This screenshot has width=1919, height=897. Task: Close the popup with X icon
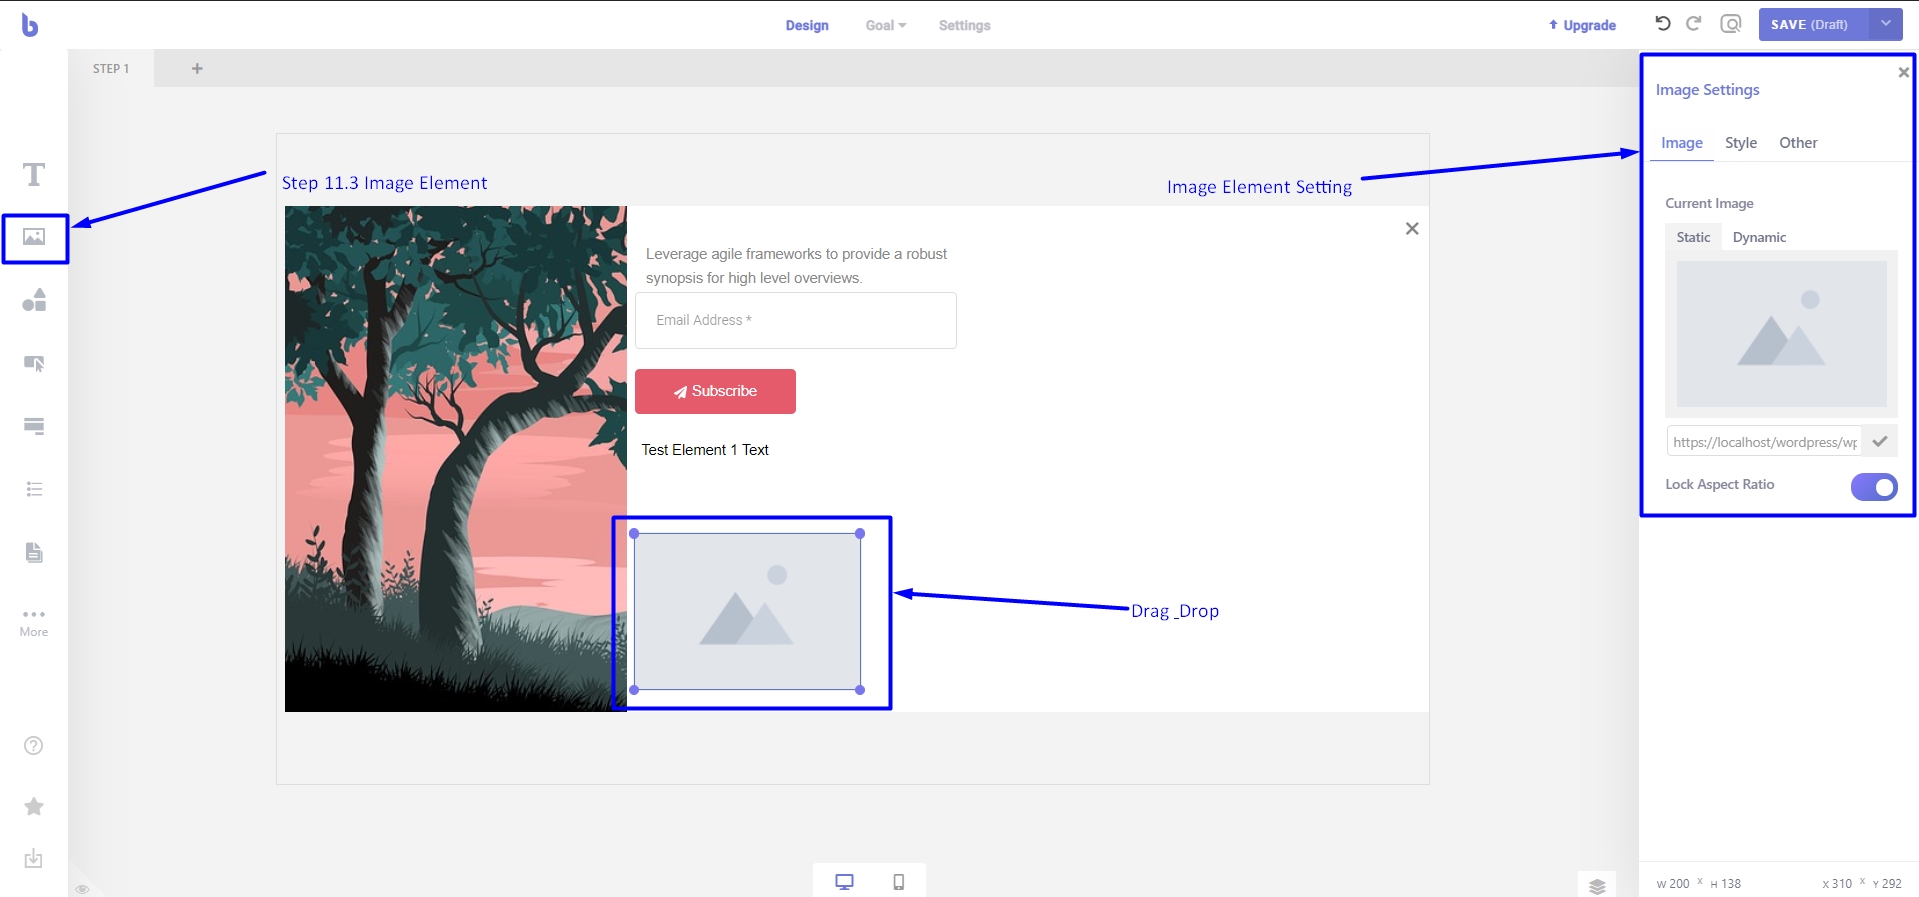coord(1412,228)
